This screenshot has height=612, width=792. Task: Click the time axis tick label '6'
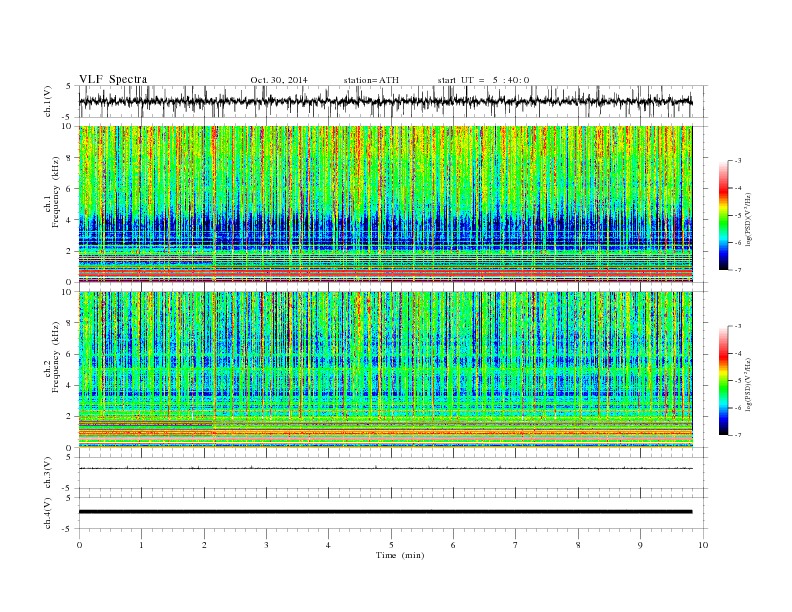pyautogui.click(x=454, y=545)
